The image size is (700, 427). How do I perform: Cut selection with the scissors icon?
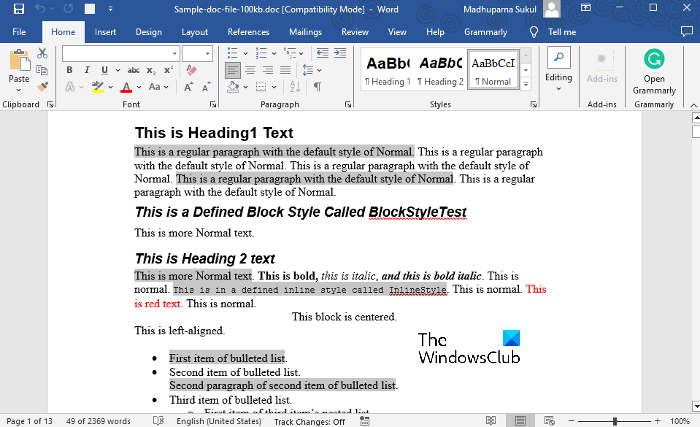pos(43,53)
